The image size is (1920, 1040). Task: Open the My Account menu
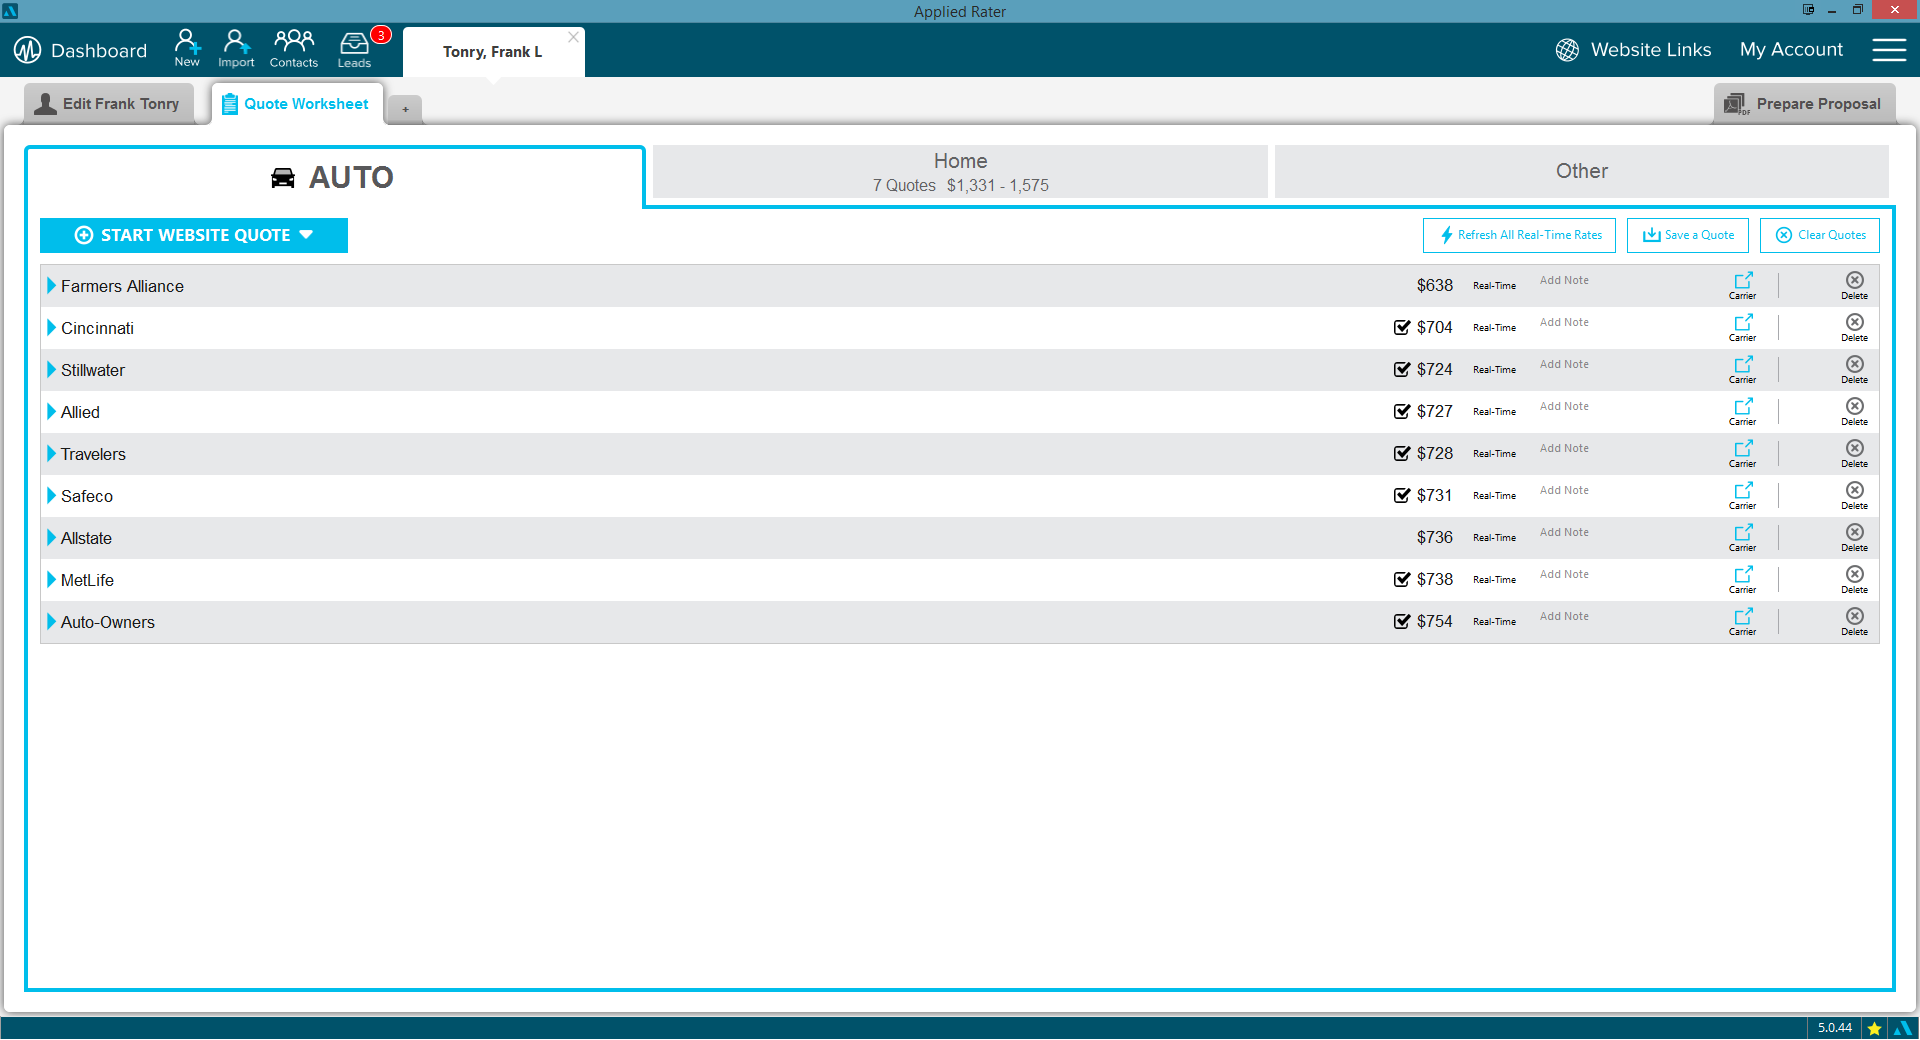(x=1791, y=50)
